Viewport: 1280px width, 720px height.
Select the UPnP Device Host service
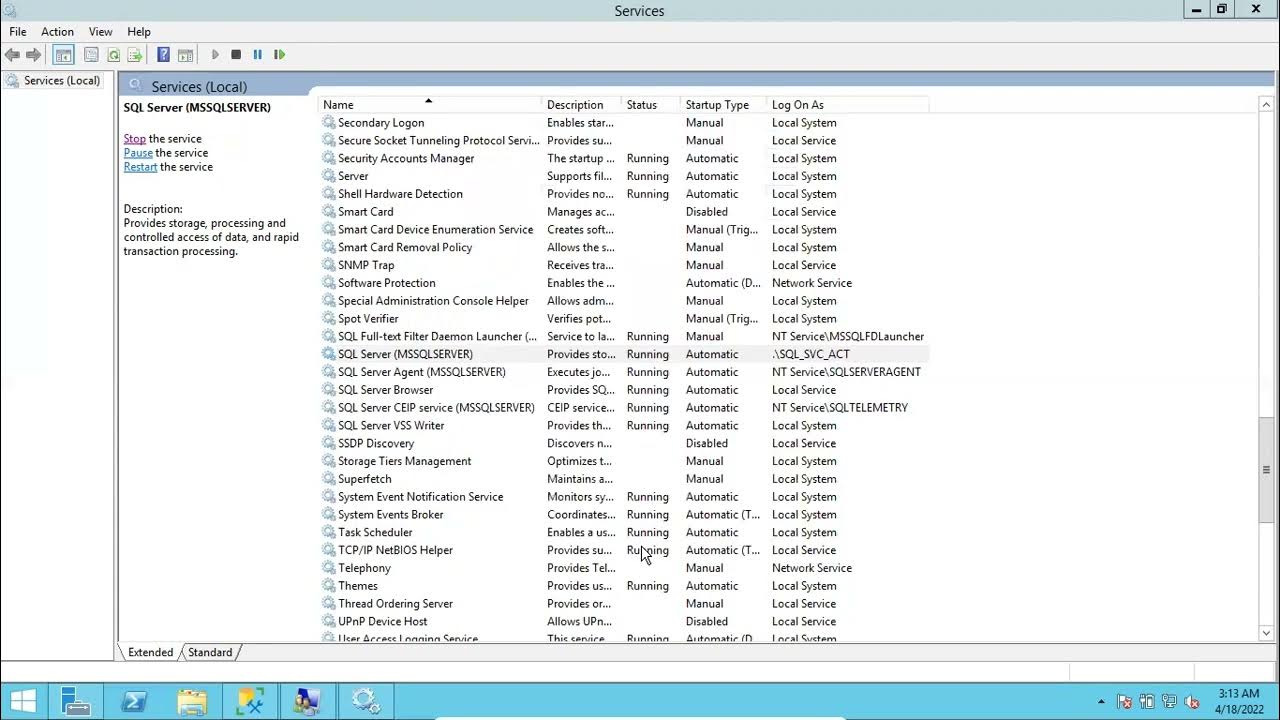(x=624, y=621)
